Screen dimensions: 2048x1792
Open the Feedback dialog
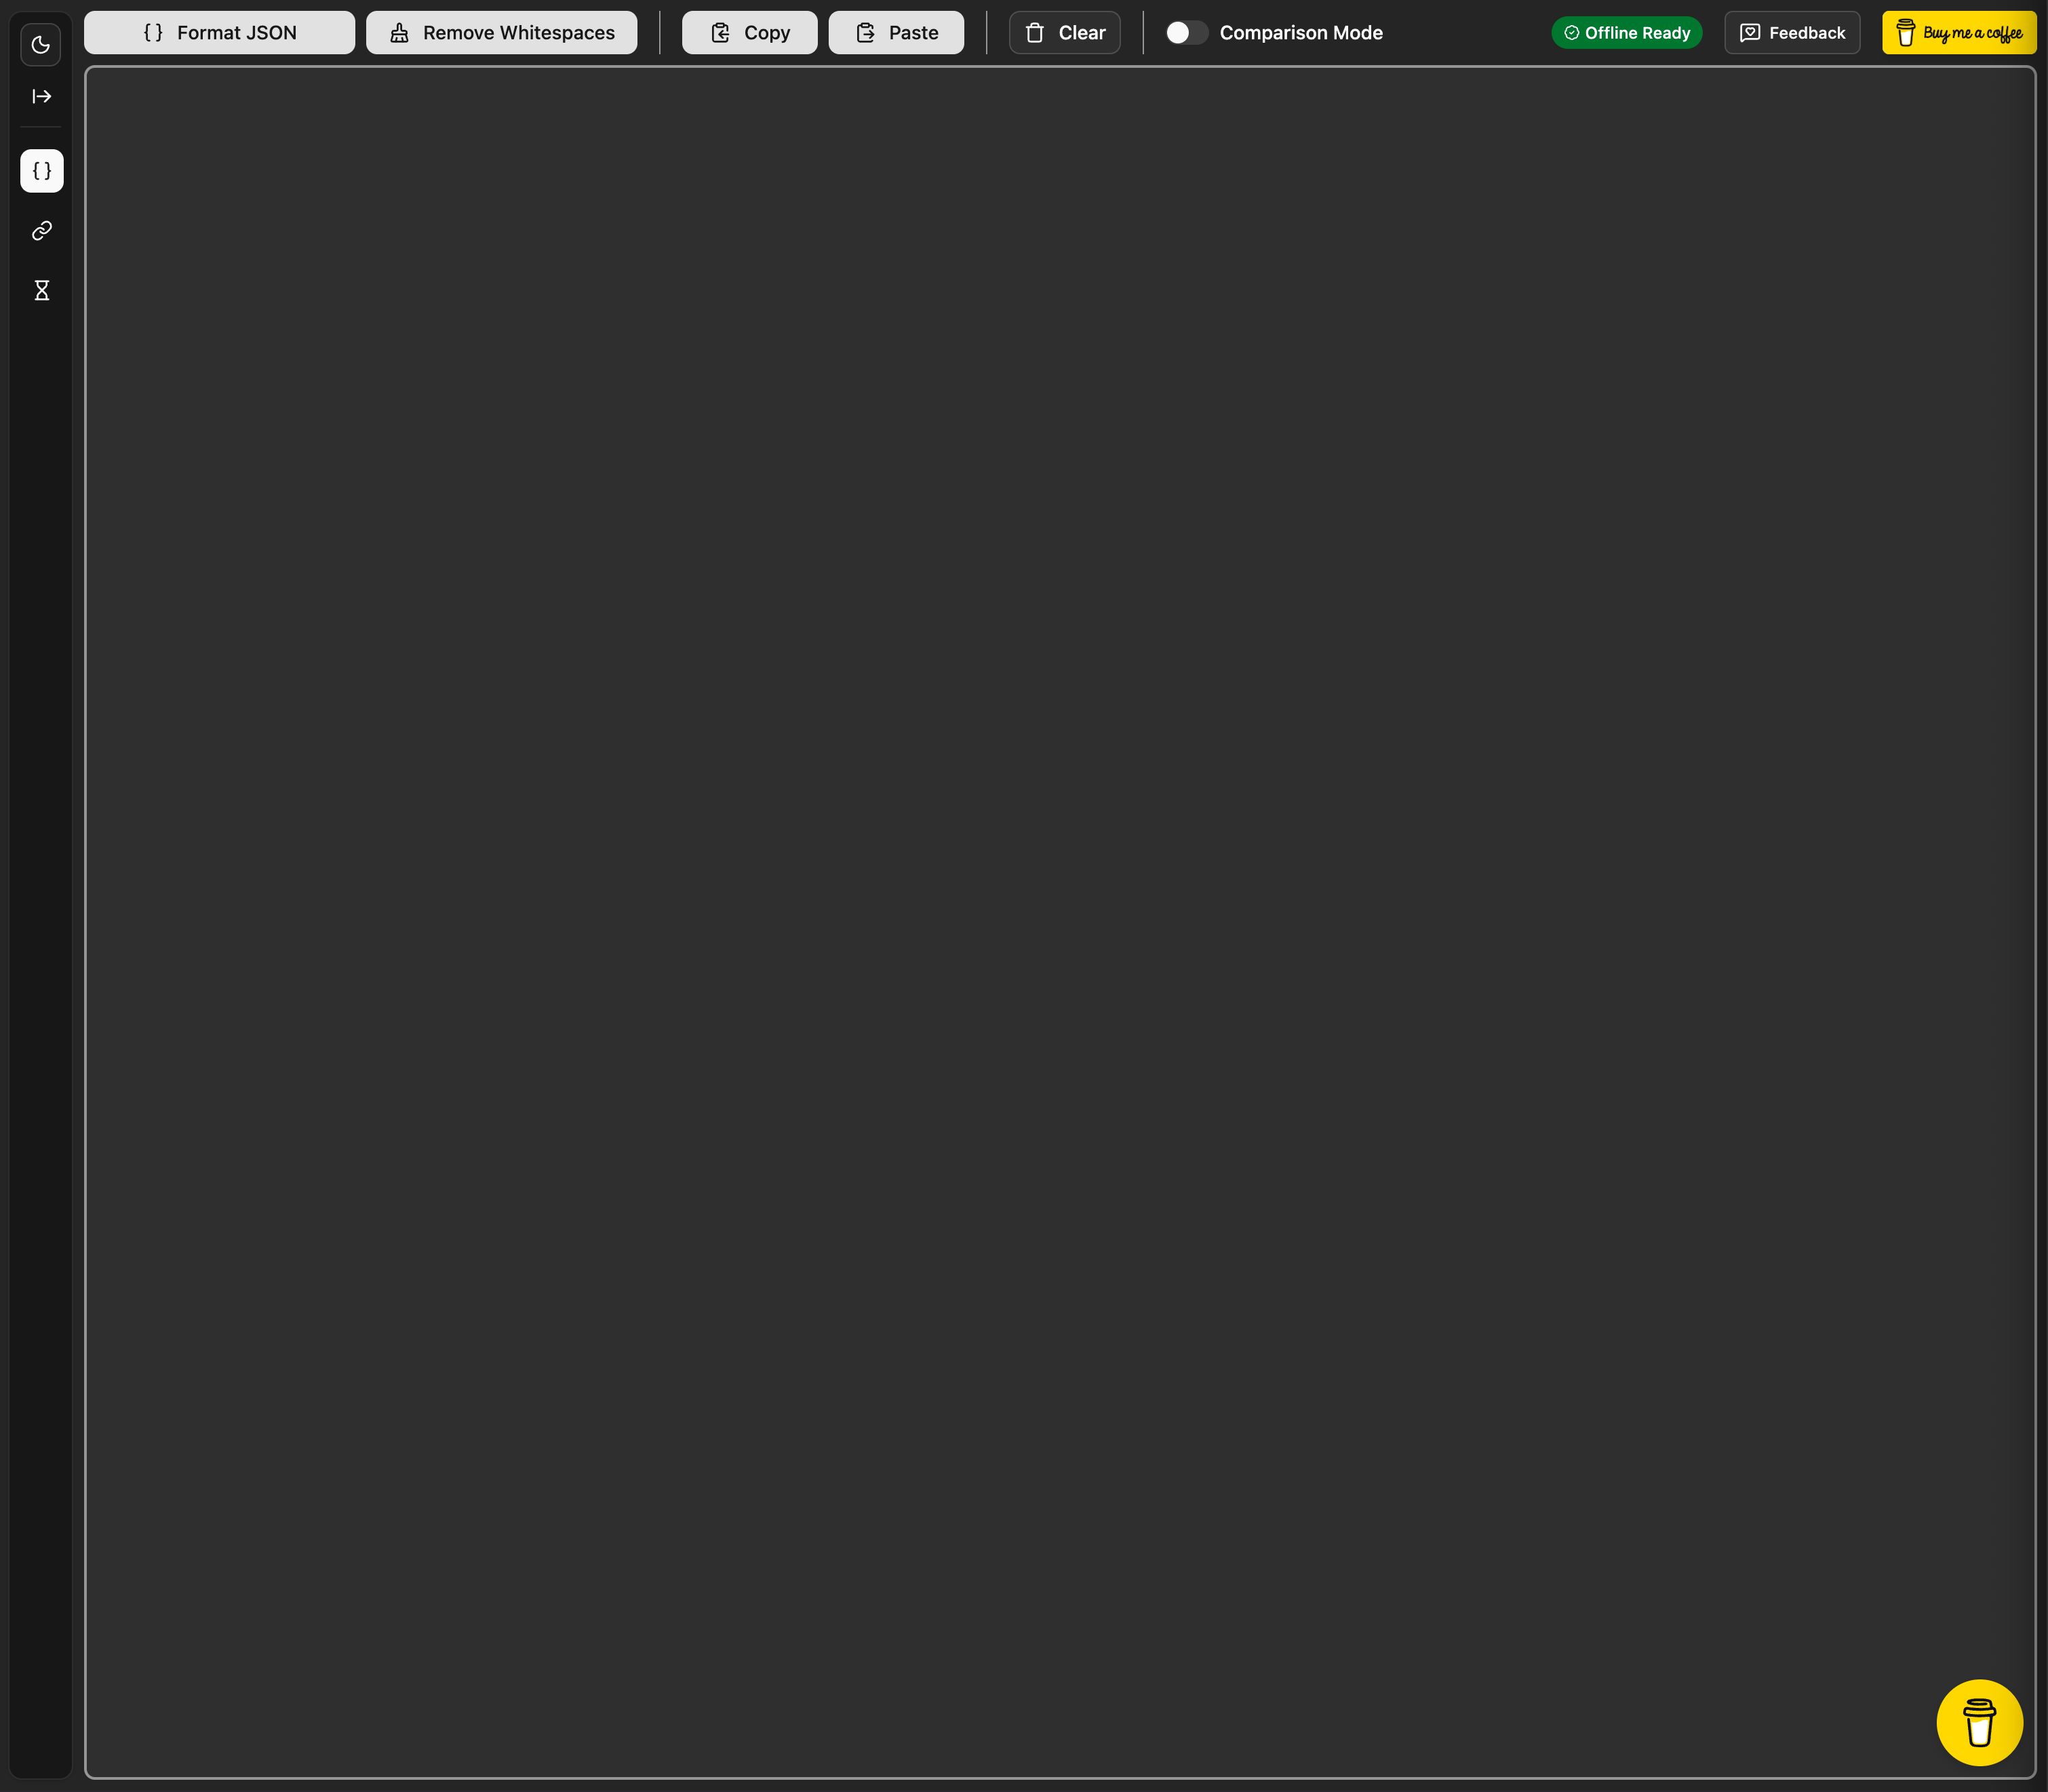(x=1790, y=32)
